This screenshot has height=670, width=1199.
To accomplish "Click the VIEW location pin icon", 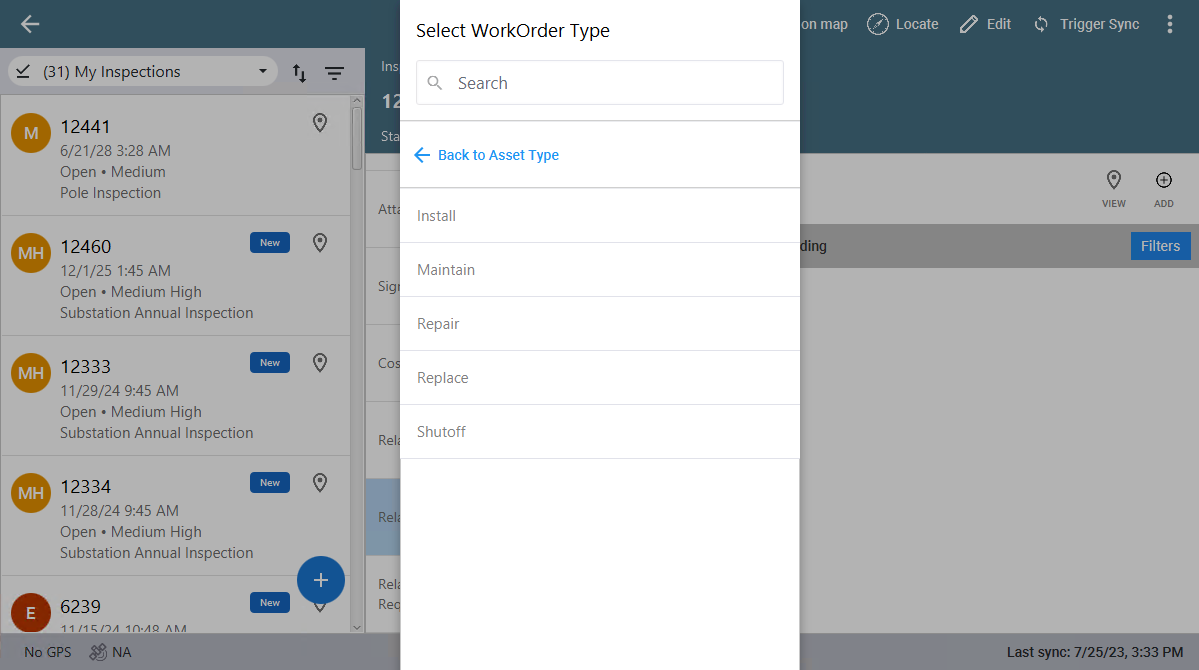I will (1113, 181).
